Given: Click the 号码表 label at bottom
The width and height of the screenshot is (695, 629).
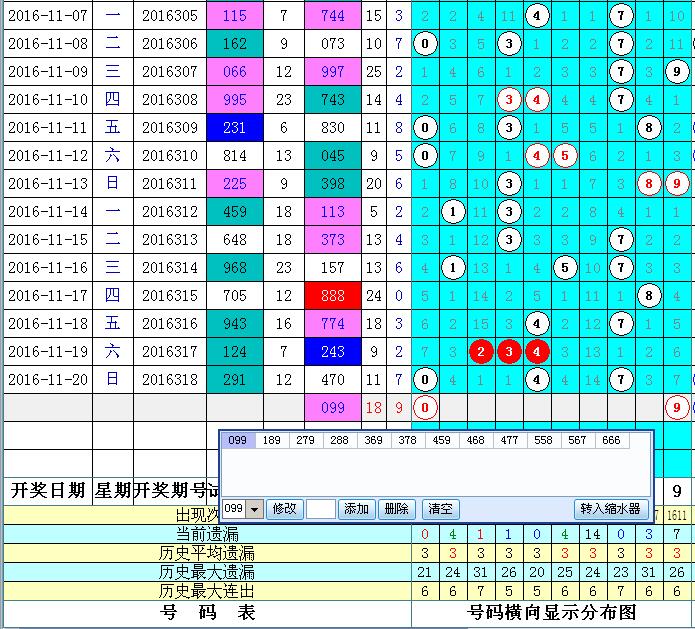Looking at the screenshot, I should tap(207, 612).
